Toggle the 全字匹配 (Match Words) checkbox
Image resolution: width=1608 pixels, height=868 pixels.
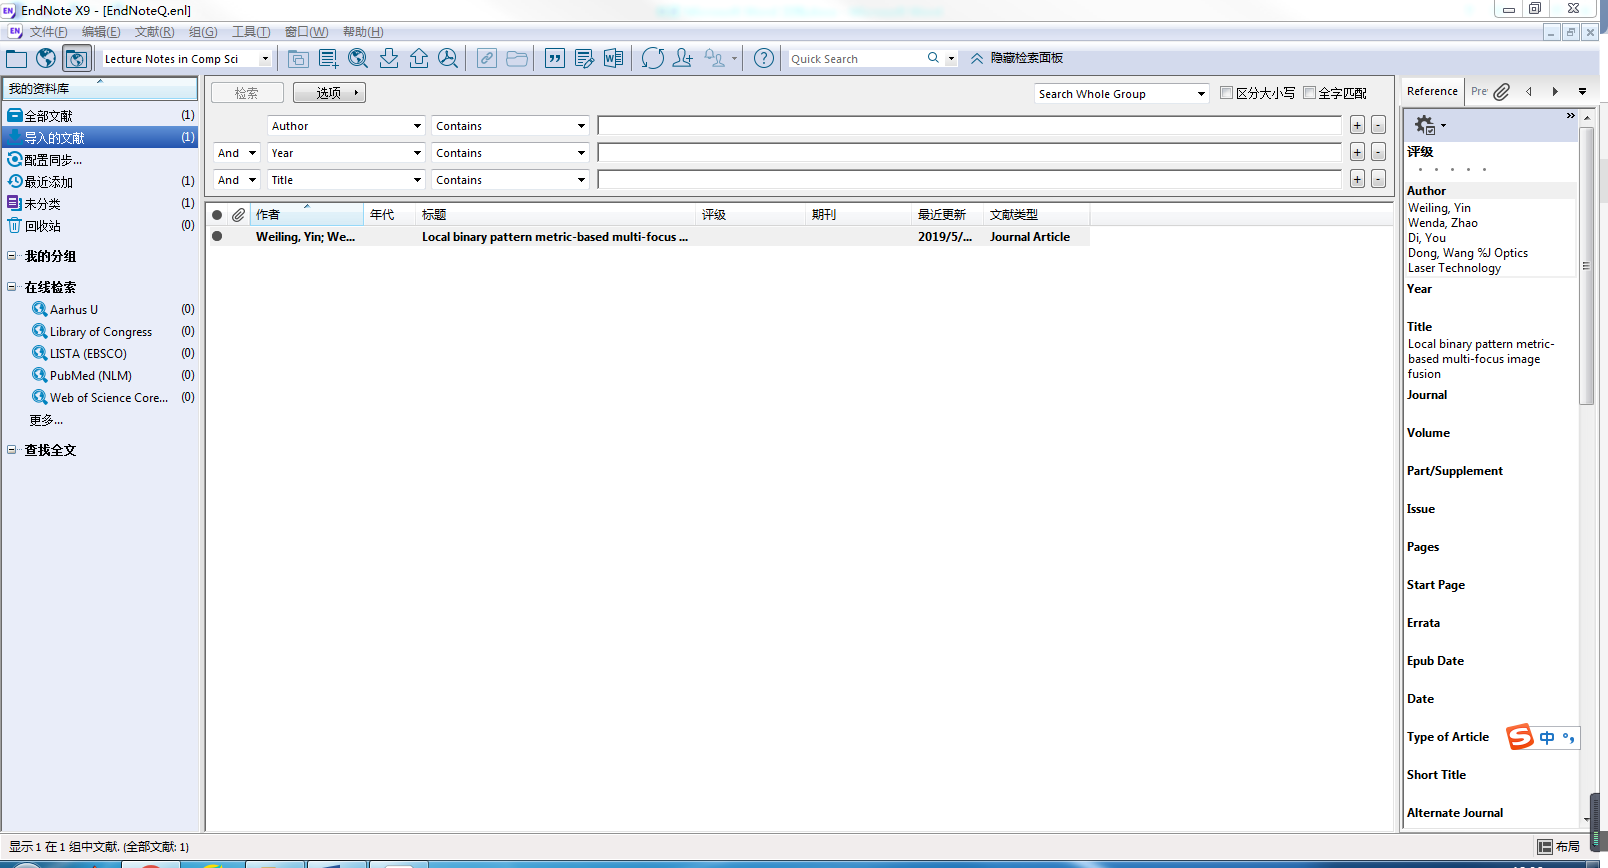1309,93
